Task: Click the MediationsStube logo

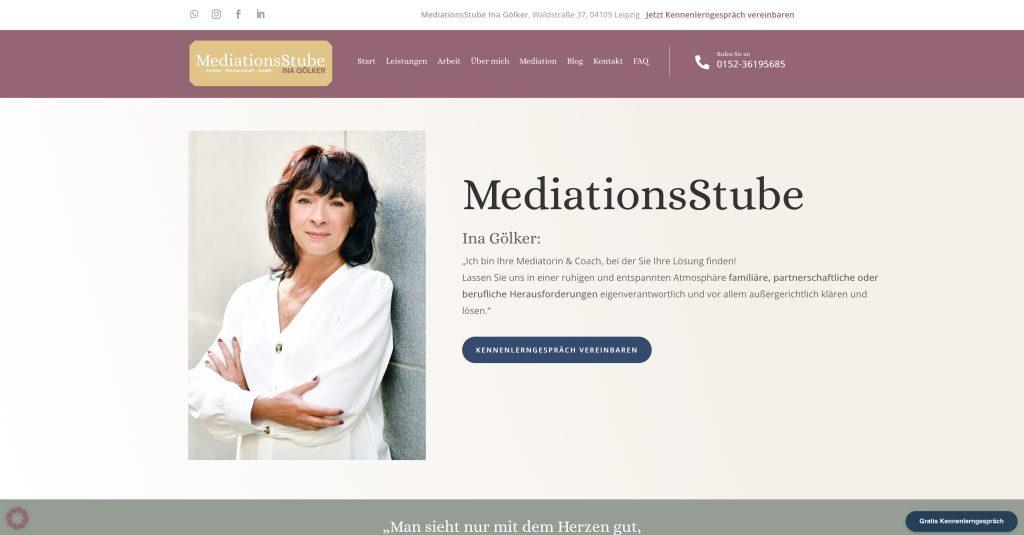Action: pos(261,63)
